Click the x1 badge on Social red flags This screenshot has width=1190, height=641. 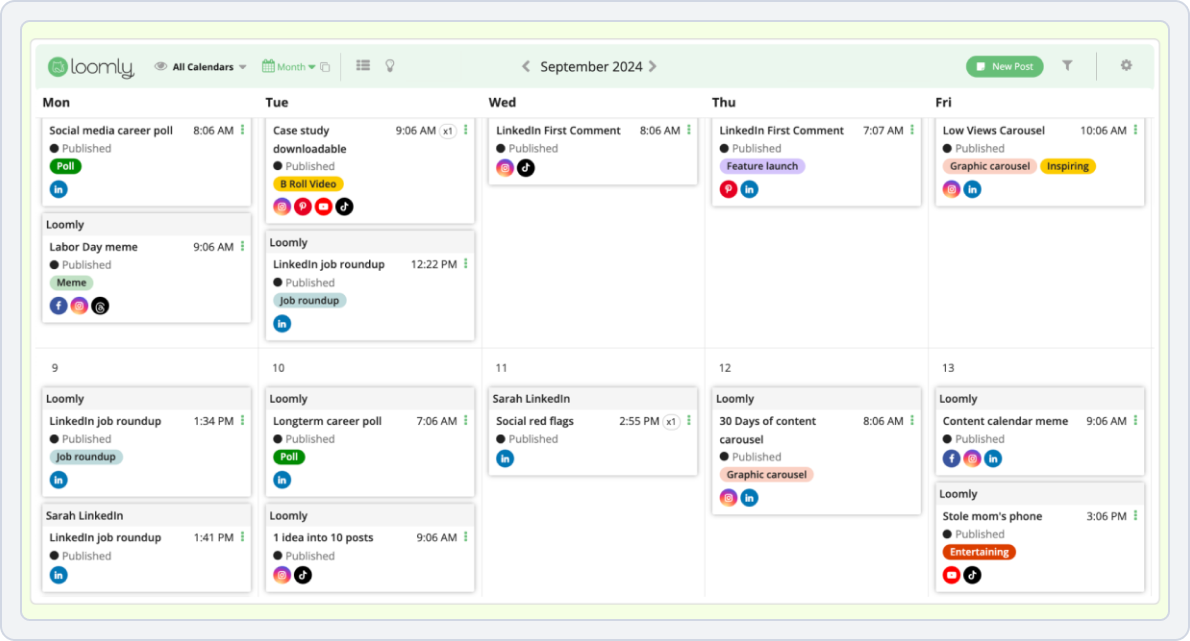672,421
